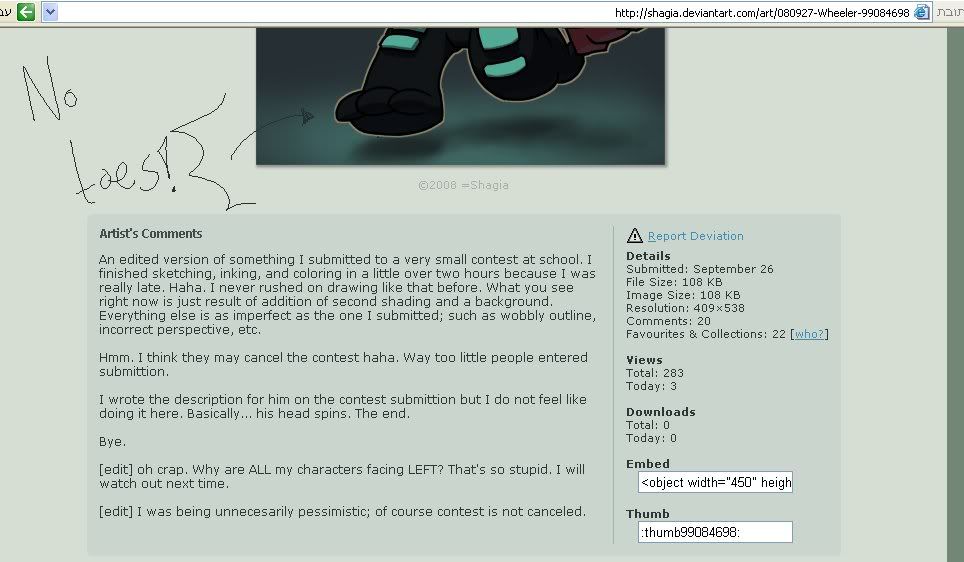Click the Views heading in sidebar

click(x=644, y=360)
